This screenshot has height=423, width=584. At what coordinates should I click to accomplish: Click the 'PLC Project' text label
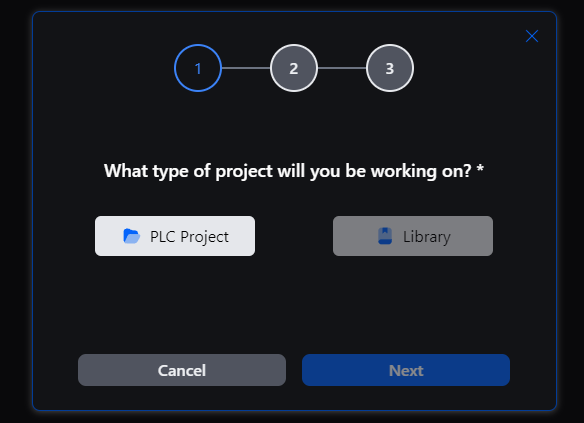click(189, 237)
